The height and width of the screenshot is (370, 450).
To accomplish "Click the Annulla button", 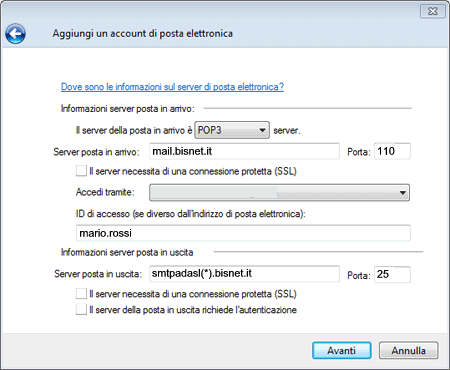I will click(408, 350).
